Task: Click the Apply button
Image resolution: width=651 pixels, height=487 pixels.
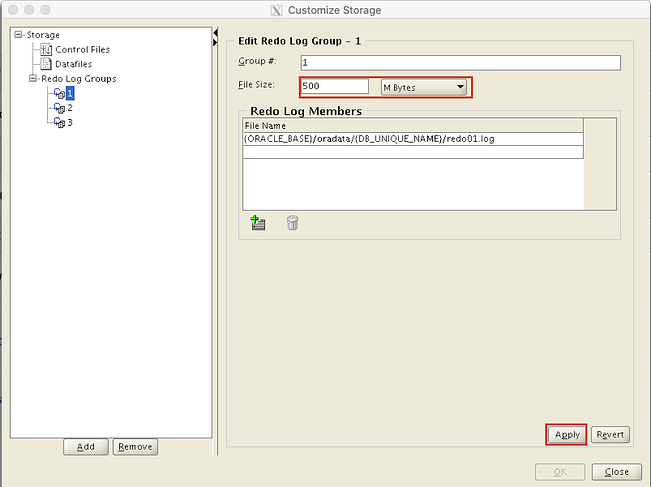Action: [x=567, y=435]
